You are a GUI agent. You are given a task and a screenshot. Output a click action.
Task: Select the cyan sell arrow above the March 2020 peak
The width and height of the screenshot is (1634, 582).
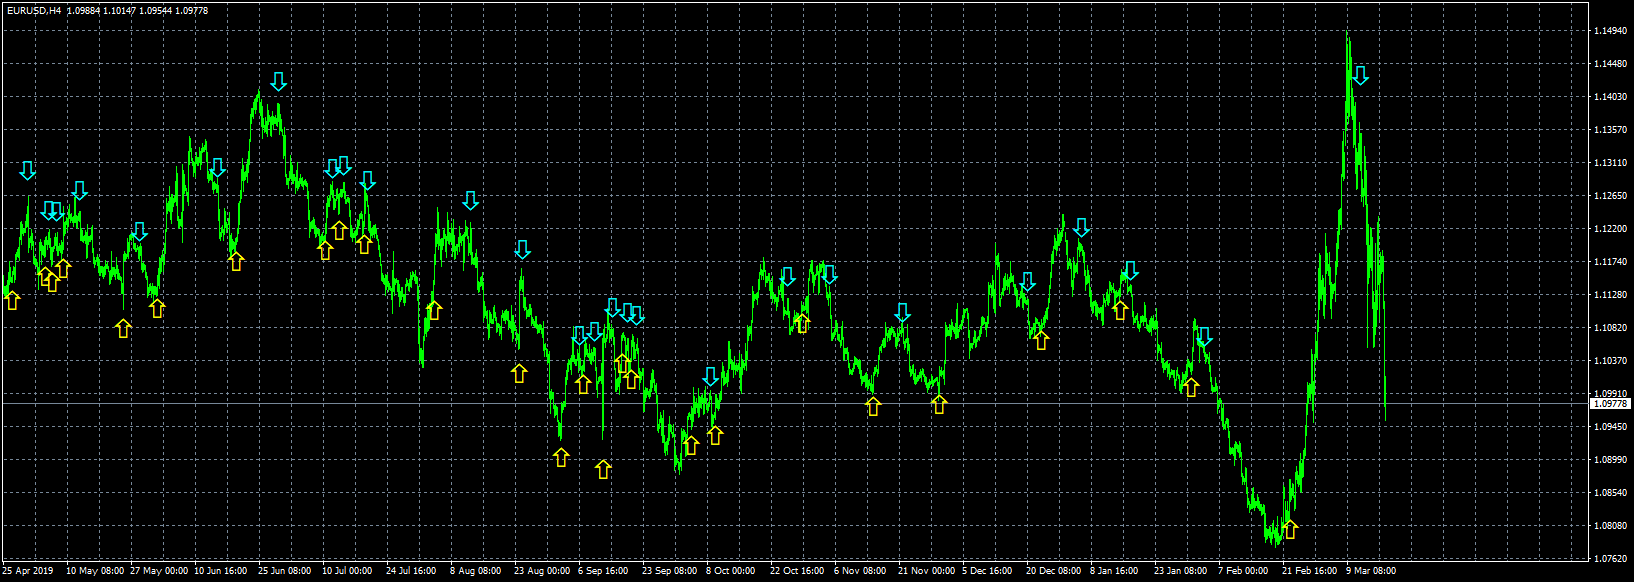click(1360, 75)
